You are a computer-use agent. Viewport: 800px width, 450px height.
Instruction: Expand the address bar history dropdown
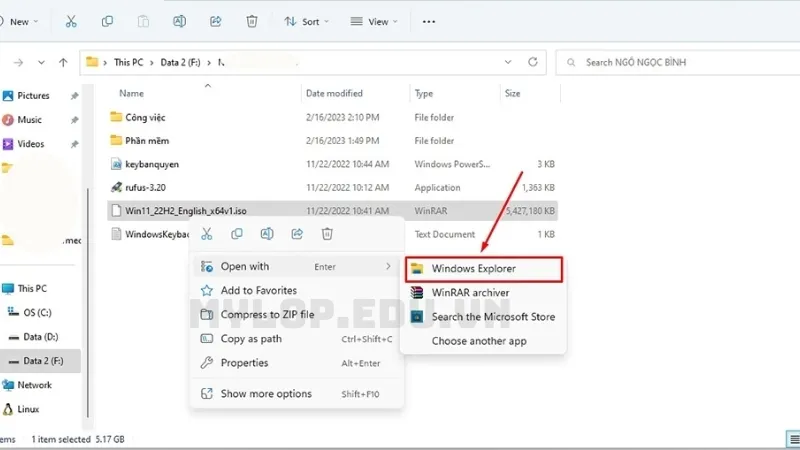tap(508, 62)
